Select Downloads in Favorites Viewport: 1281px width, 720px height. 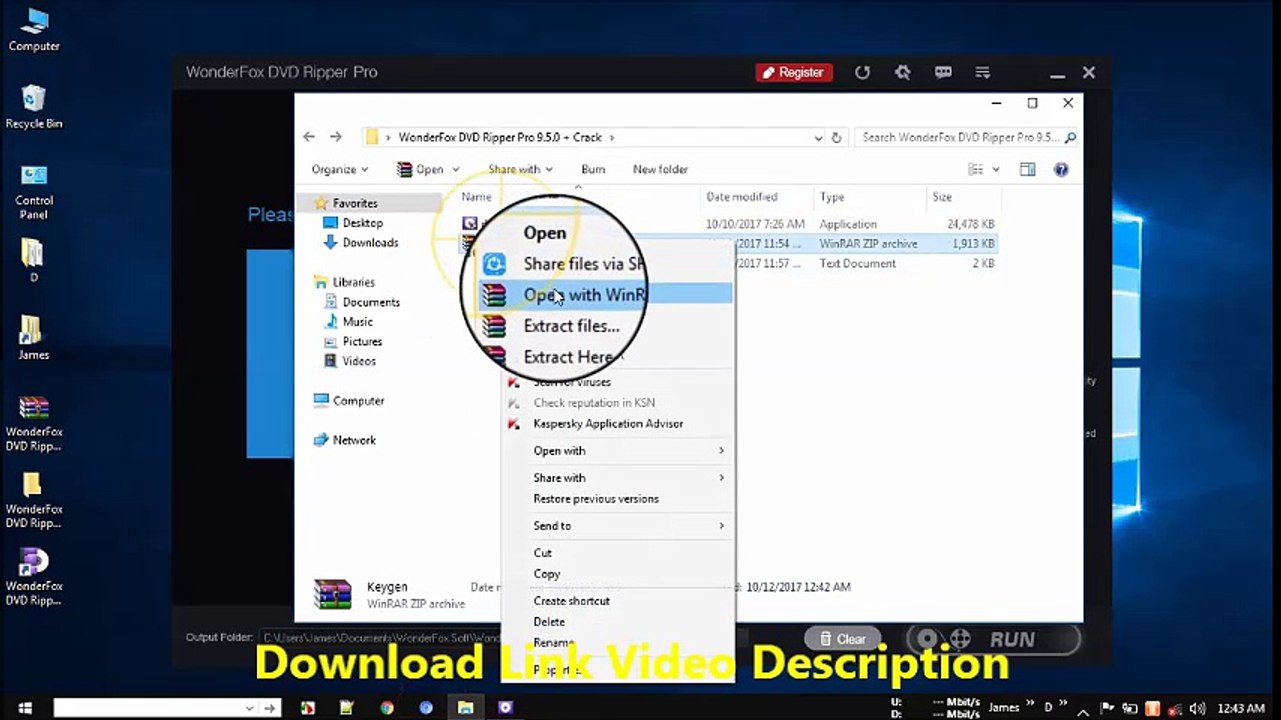pyautogui.click(x=370, y=243)
